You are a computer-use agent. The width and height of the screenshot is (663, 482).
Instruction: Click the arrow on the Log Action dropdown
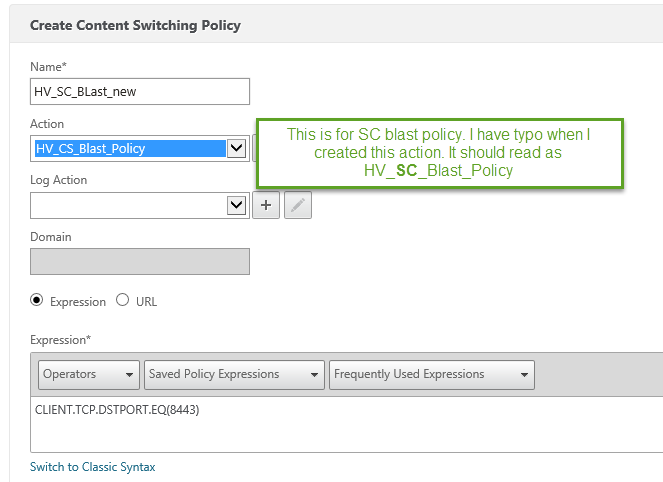237,205
